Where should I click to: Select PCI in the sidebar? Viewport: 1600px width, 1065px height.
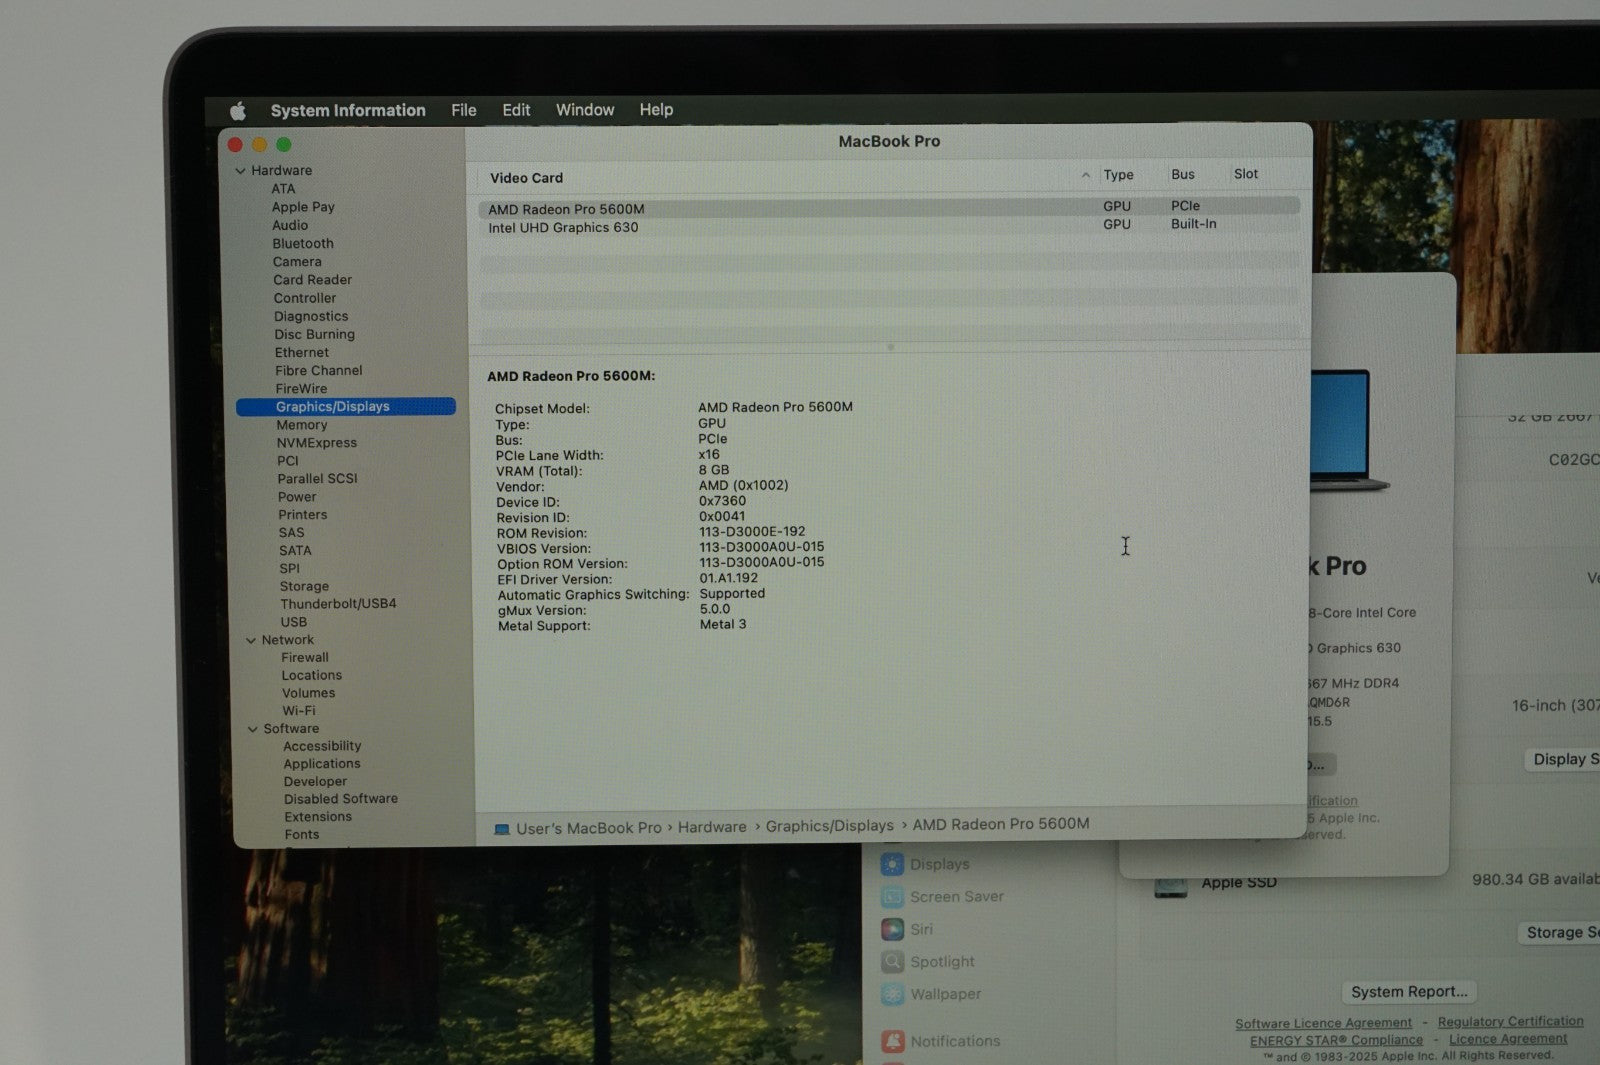288,461
